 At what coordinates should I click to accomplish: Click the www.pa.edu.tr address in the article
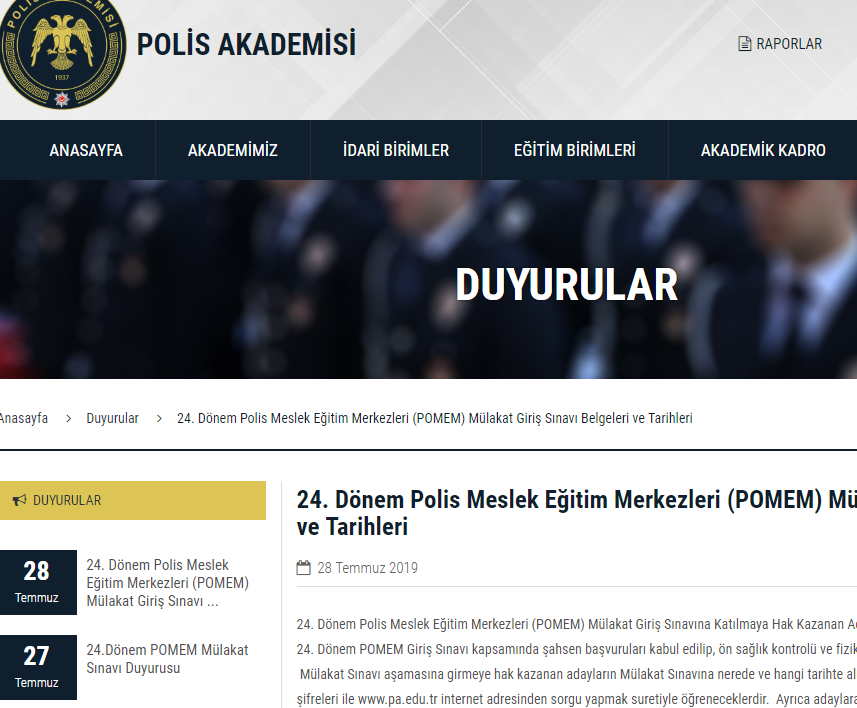pyautogui.click(x=397, y=699)
